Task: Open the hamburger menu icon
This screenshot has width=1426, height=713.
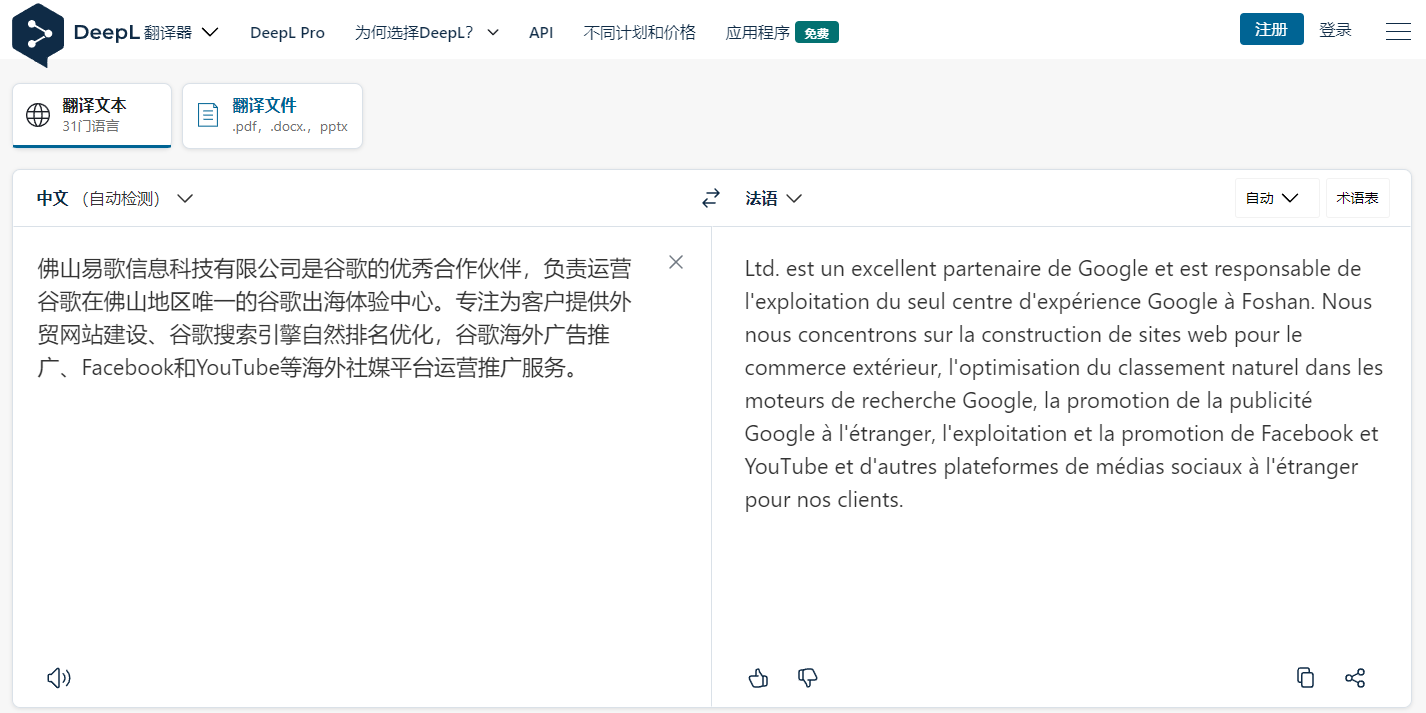Action: click(x=1398, y=32)
